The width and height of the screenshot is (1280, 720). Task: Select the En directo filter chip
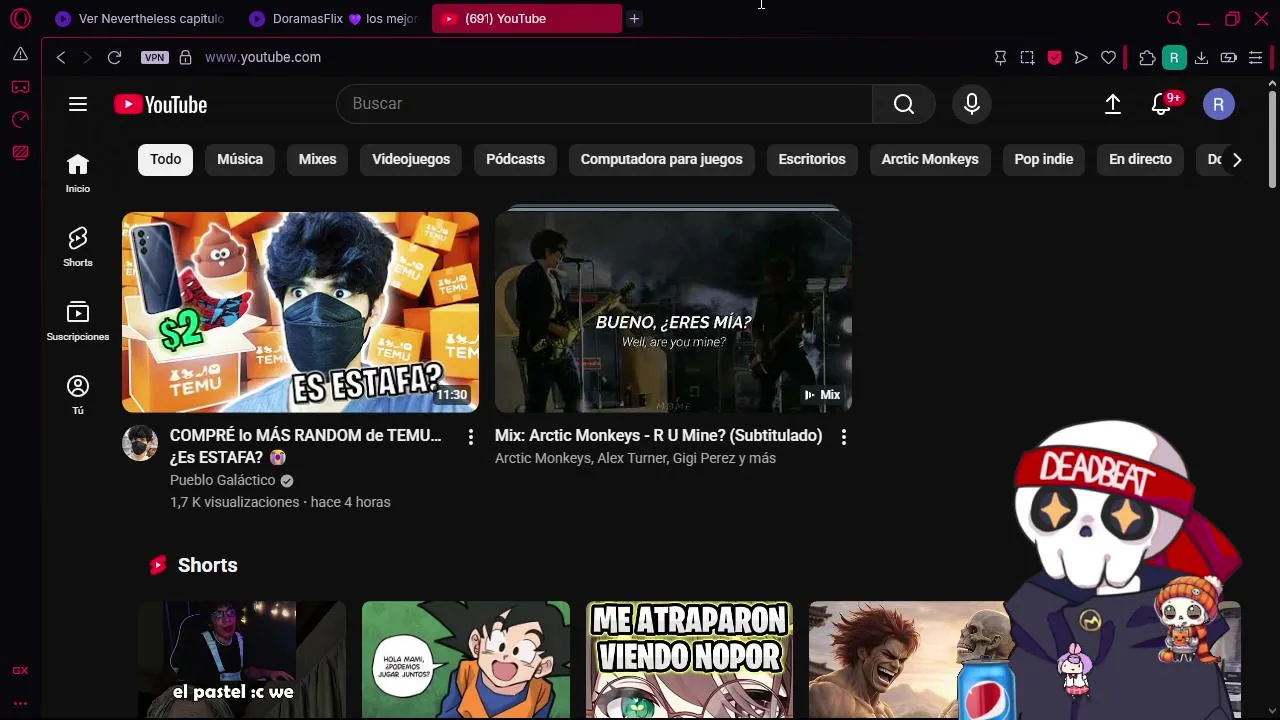coord(1140,159)
